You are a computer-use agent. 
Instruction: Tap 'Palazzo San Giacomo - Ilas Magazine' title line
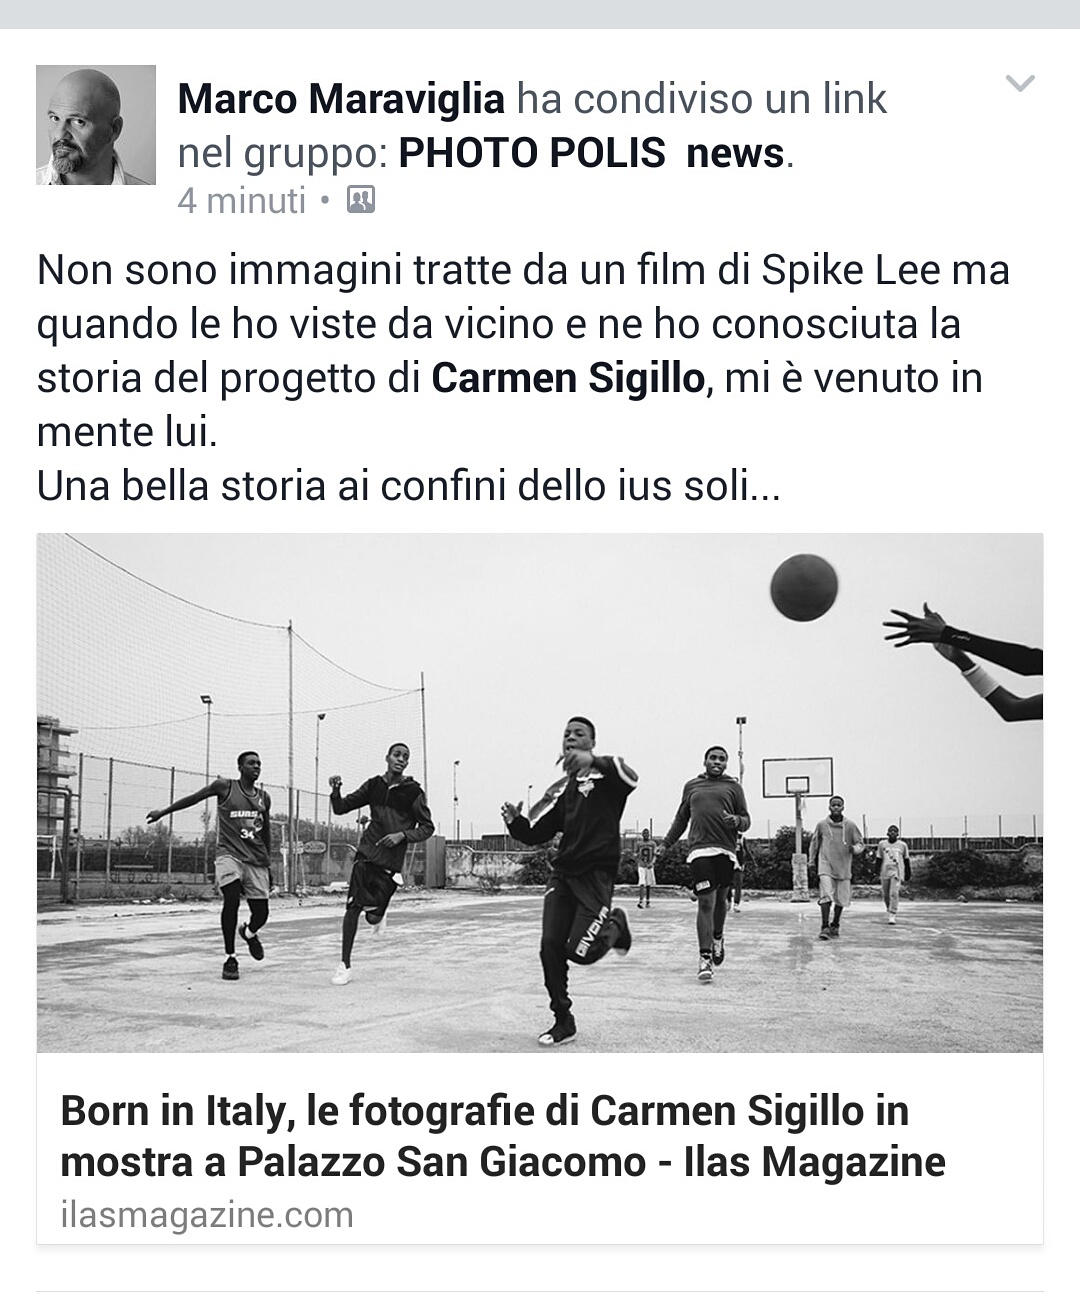tap(591, 1162)
